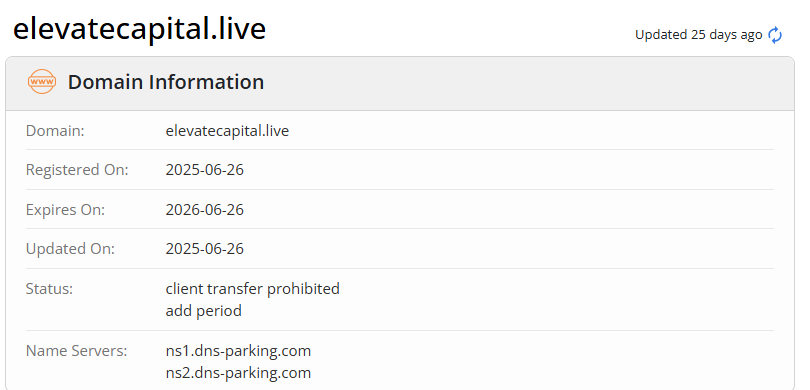The height and width of the screenshot is (390, 810).
Task: Click the 'Status:' field label
Action: coord(49,288)
